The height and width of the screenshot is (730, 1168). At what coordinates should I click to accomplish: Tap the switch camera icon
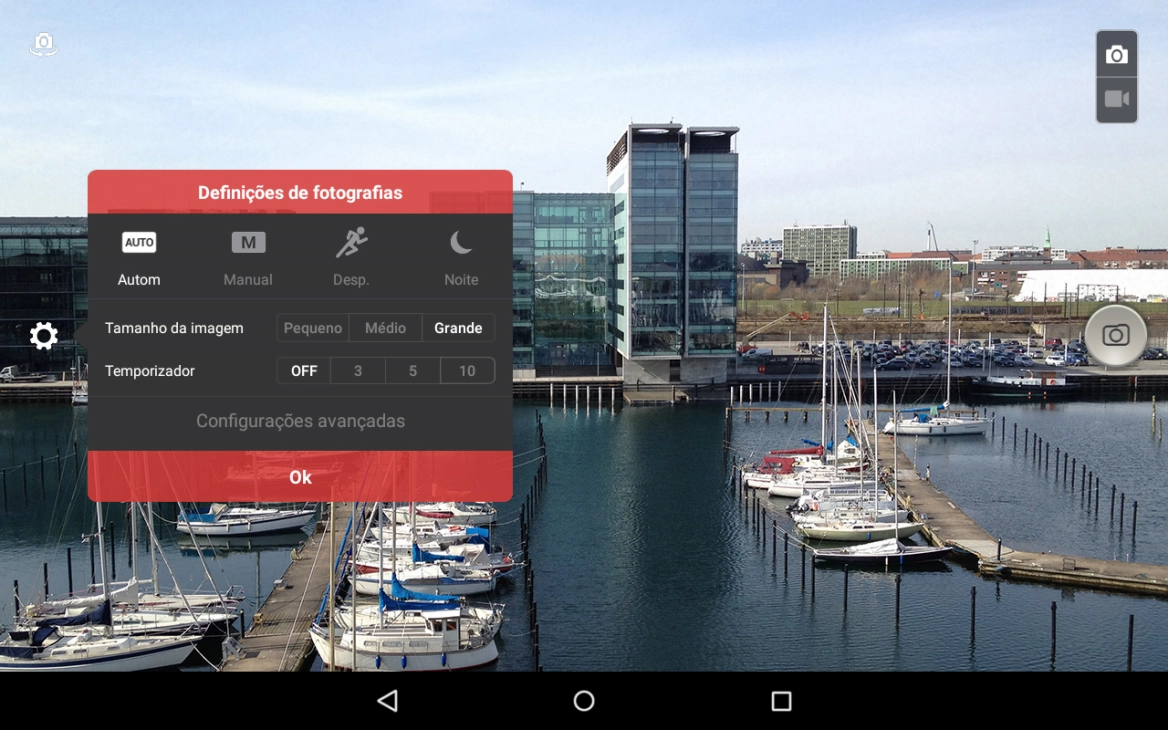pos(43,44)
